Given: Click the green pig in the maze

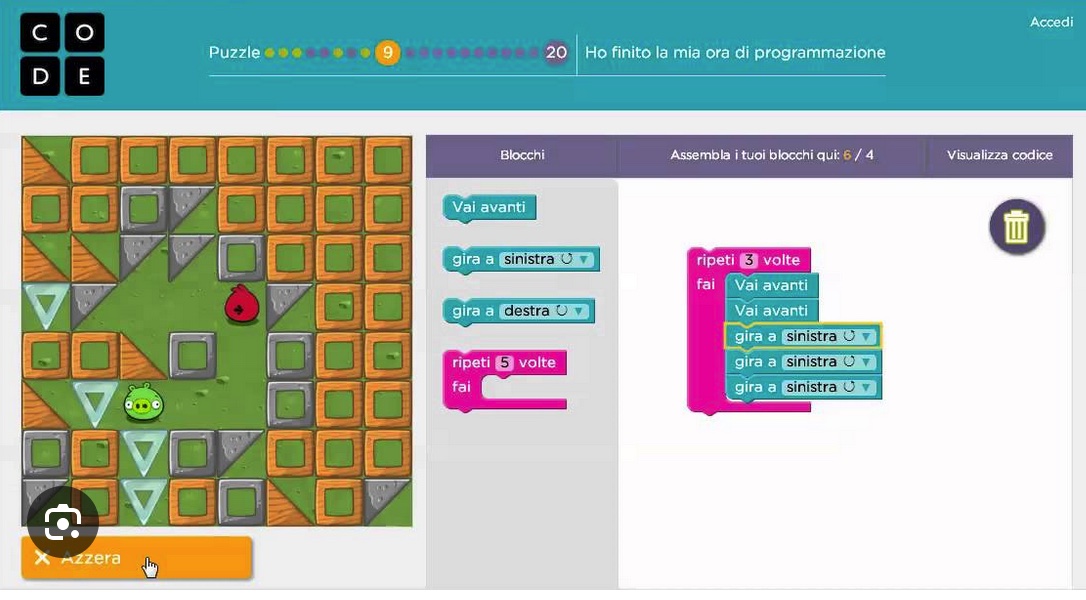Looking at the screenshot, I should tap(144, 403).
